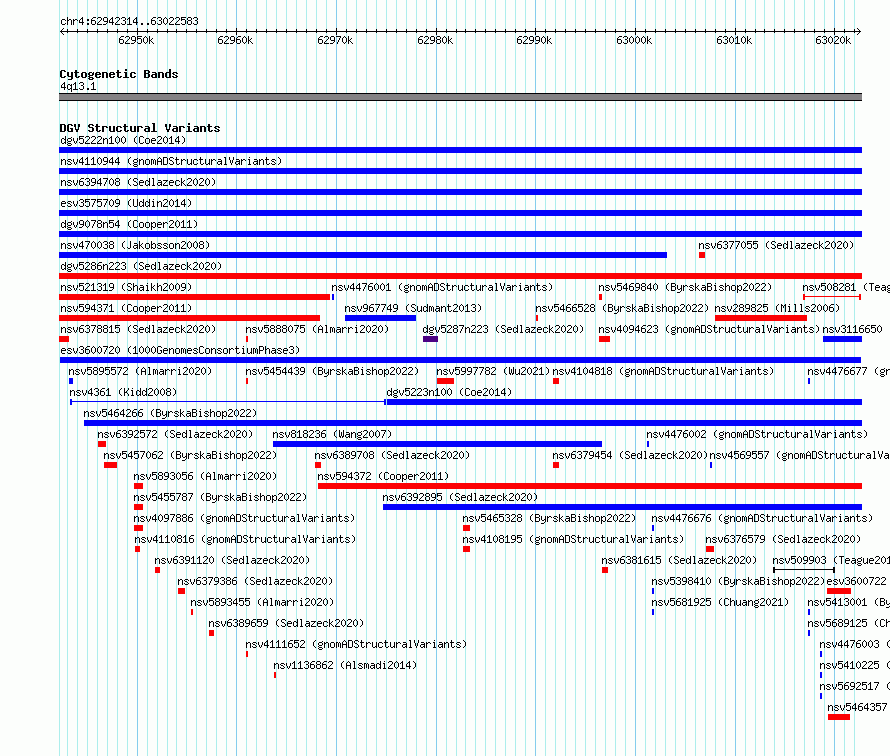Click nsv6378815 (Sedlazeck2020) red marker
Viewport: 890px width, 756px height.
64,339
